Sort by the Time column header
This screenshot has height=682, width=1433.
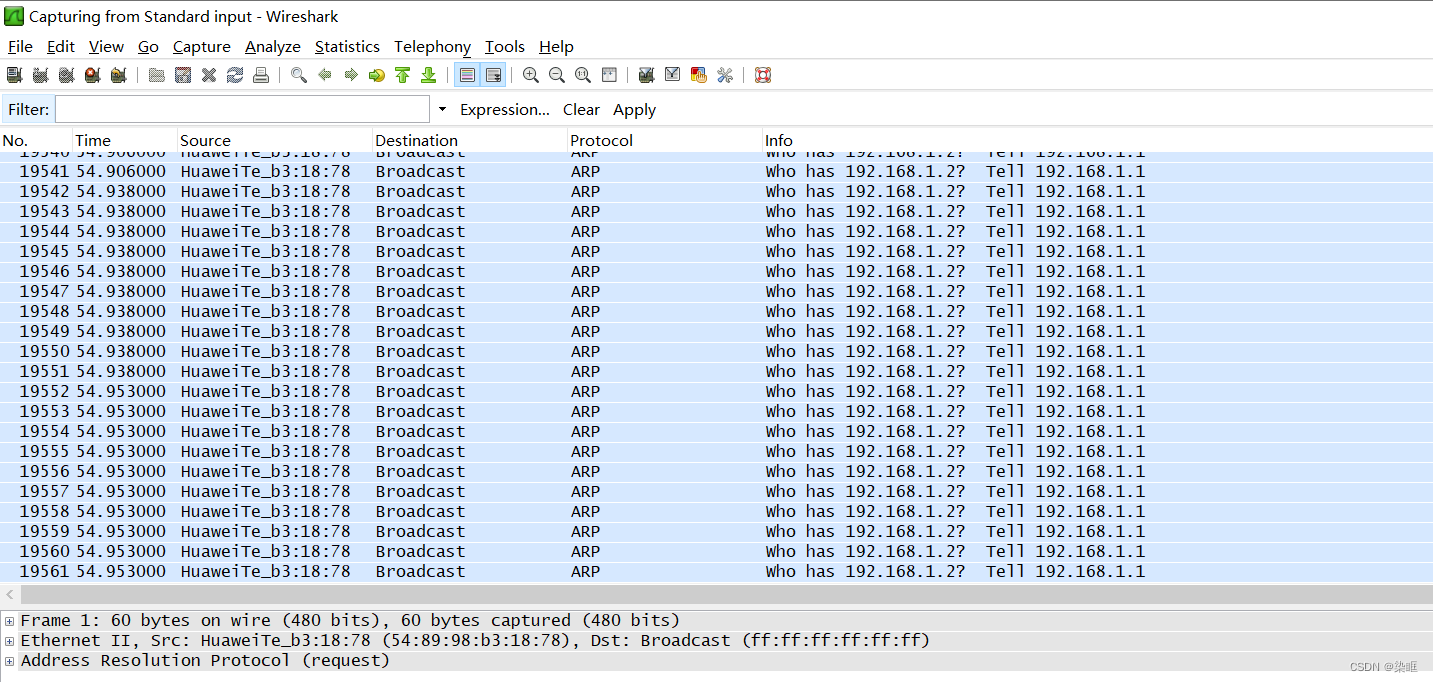click(126, 140)
